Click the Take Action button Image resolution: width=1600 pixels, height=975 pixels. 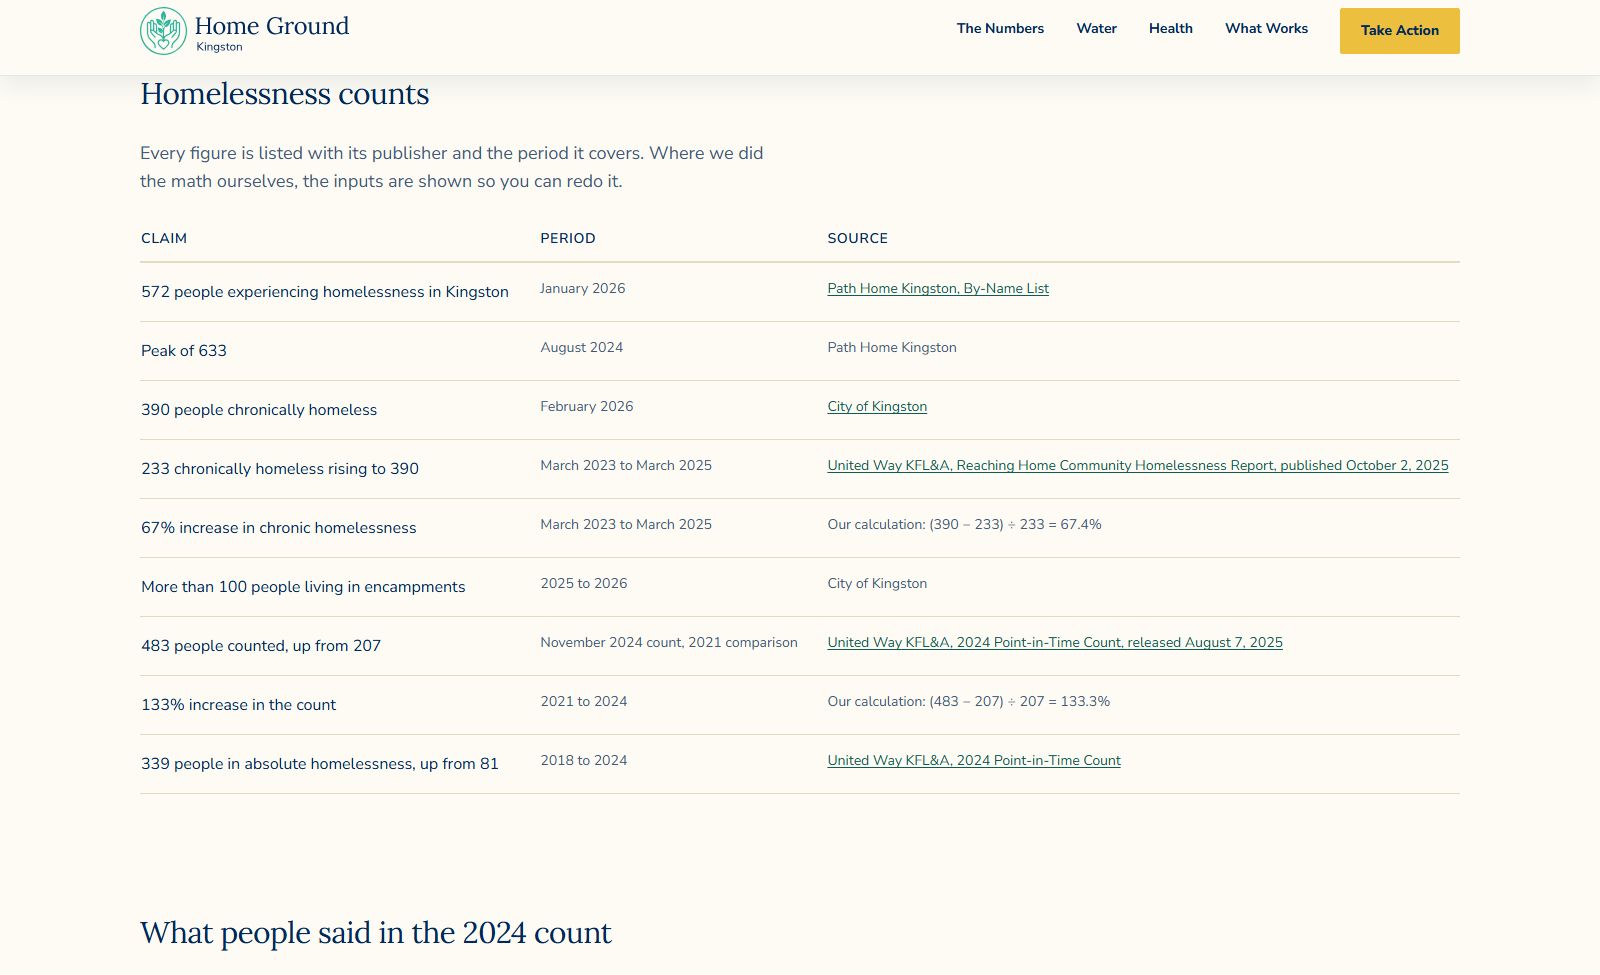point(1399,31)
